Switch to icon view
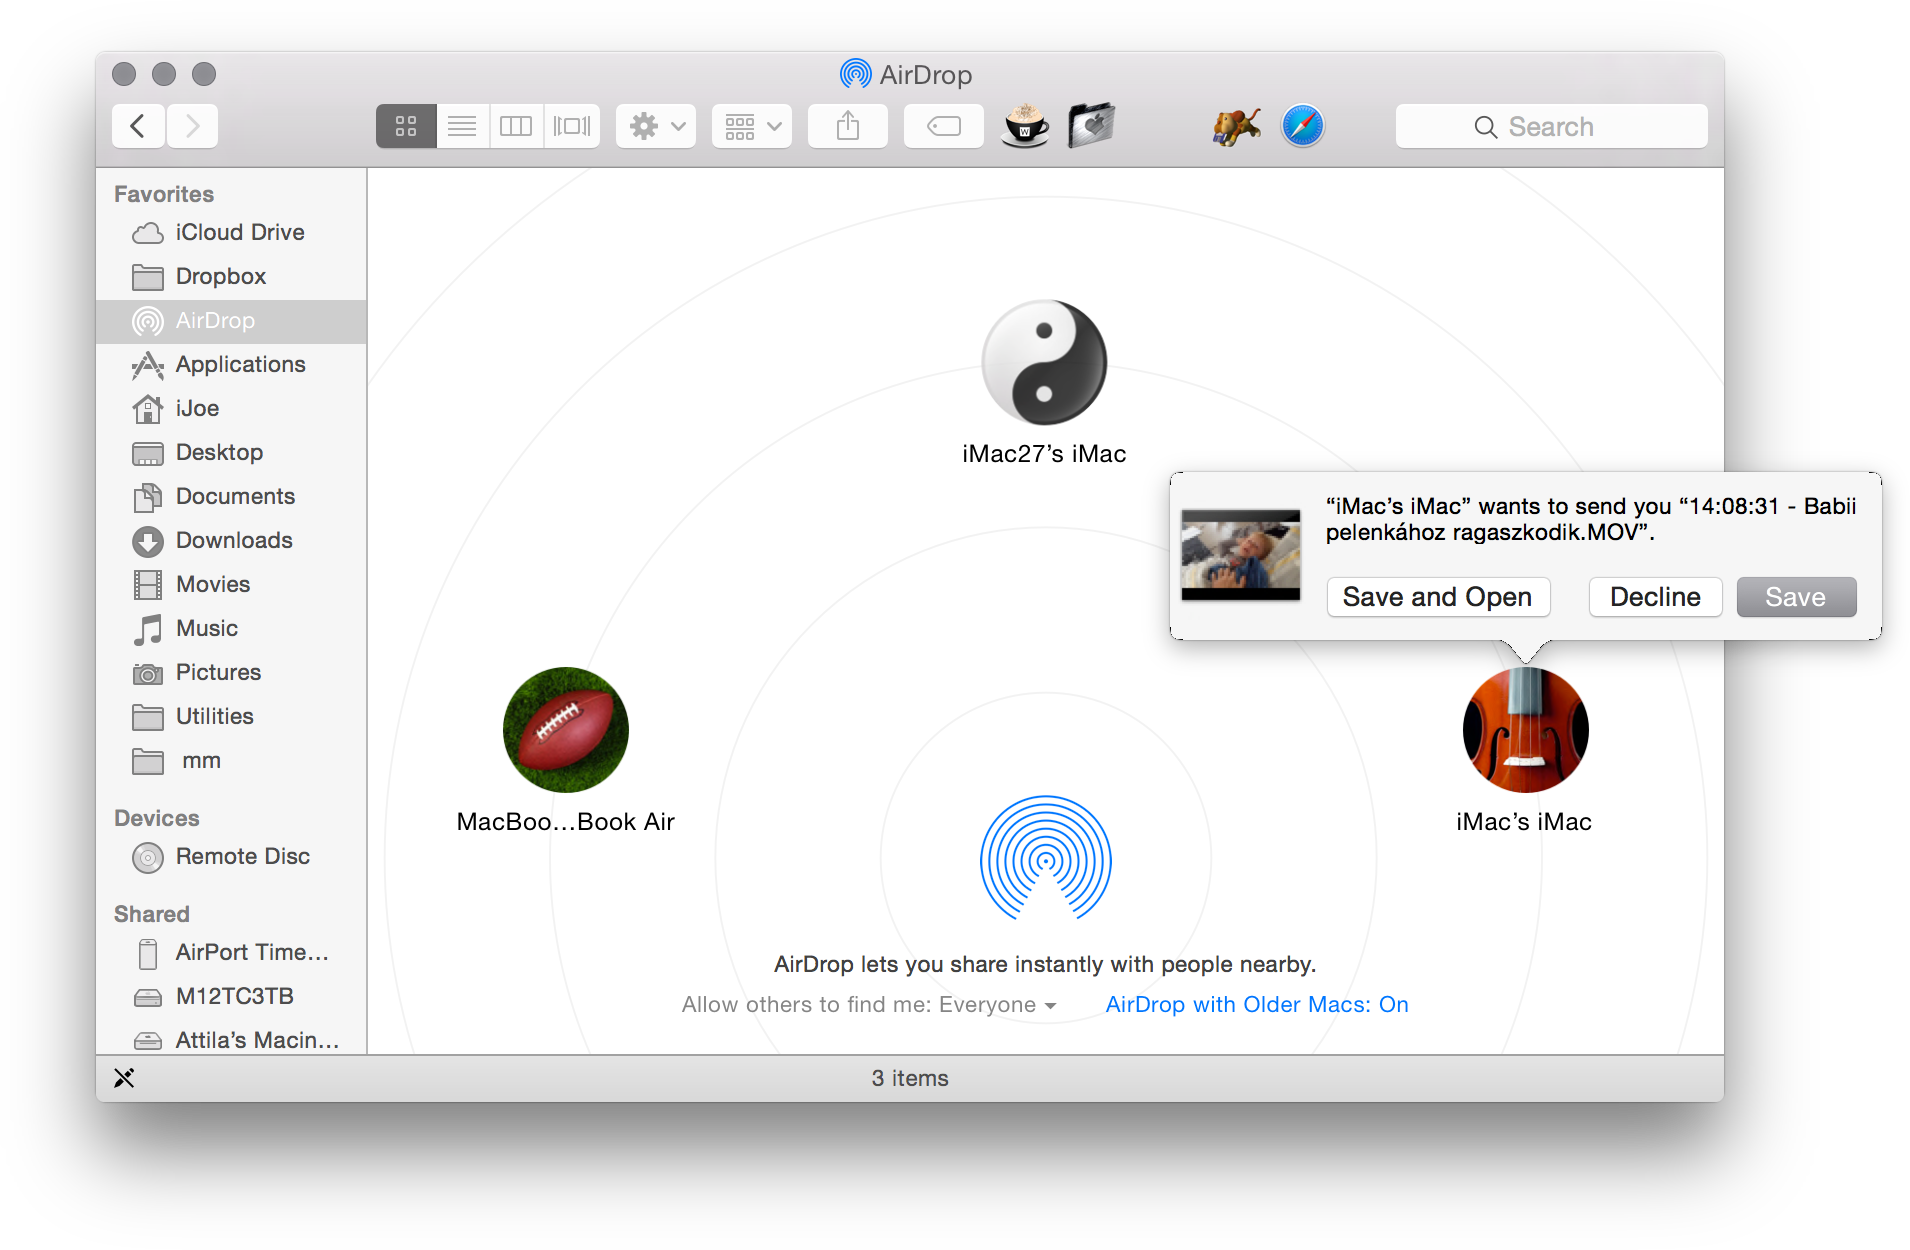The width and height of the screenshot is (1910, 1250). click(406, 126)
